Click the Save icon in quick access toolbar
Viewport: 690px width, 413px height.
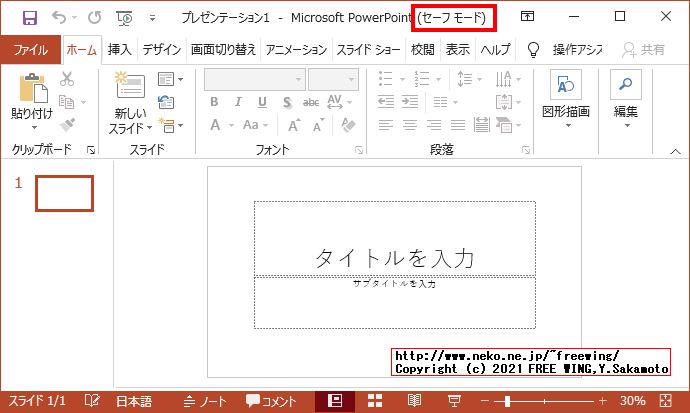(x=30, y=18)
